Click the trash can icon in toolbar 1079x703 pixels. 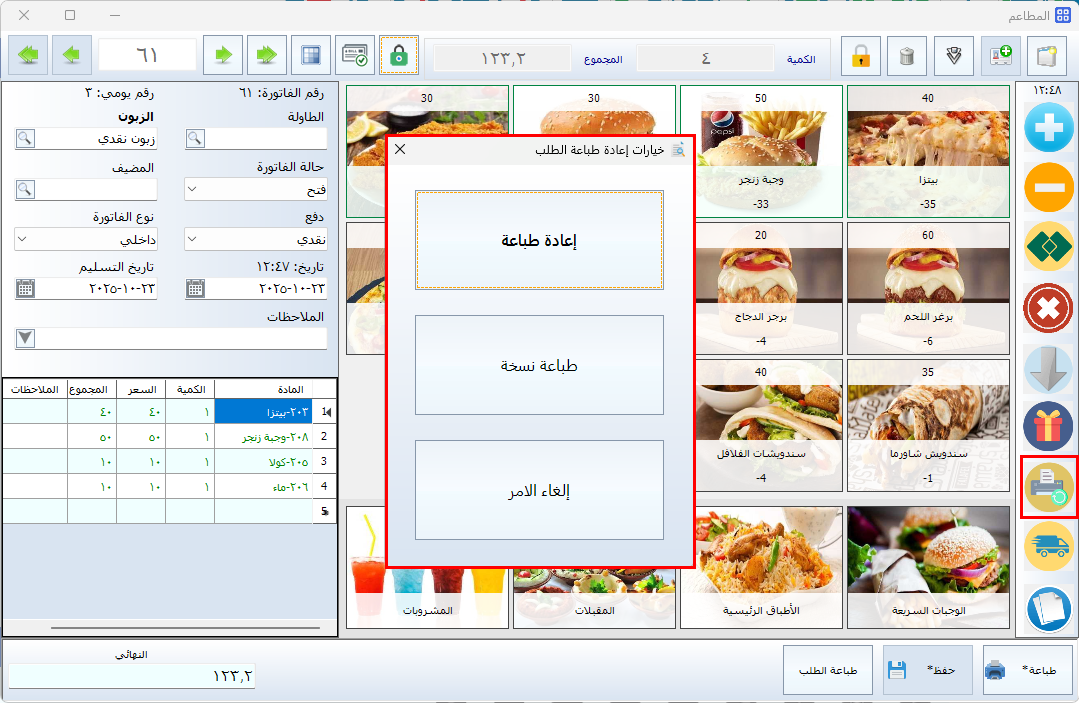(907, 56)
